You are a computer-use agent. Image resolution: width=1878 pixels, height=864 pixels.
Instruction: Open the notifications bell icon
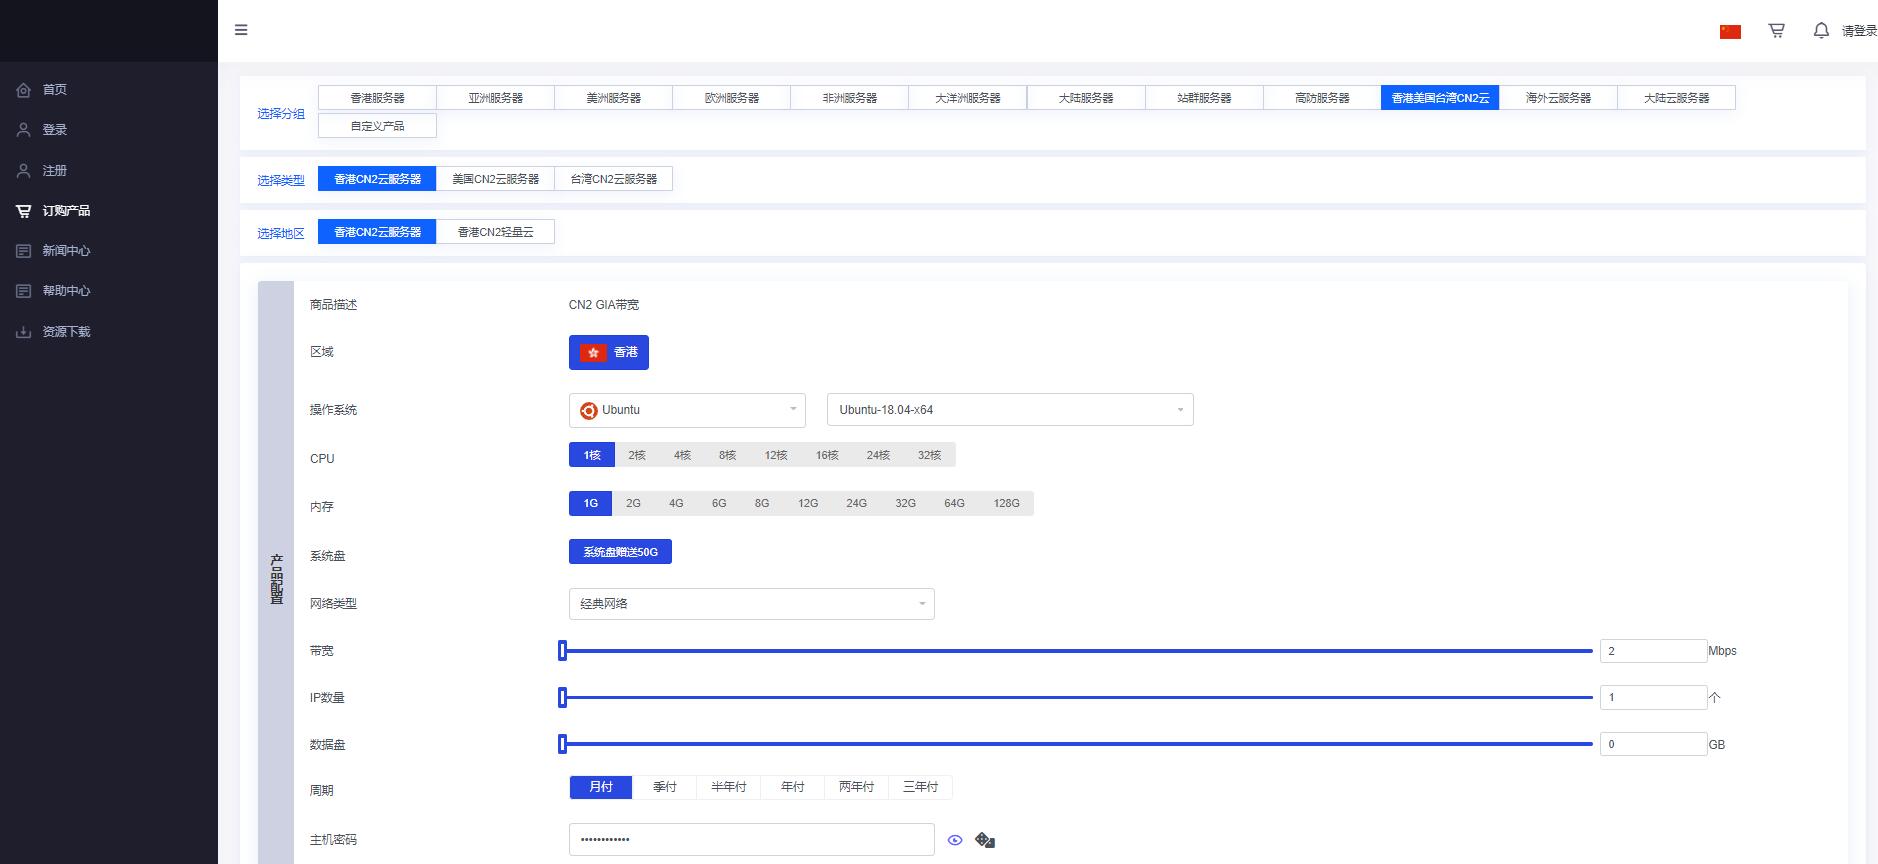coord(1821,31)
